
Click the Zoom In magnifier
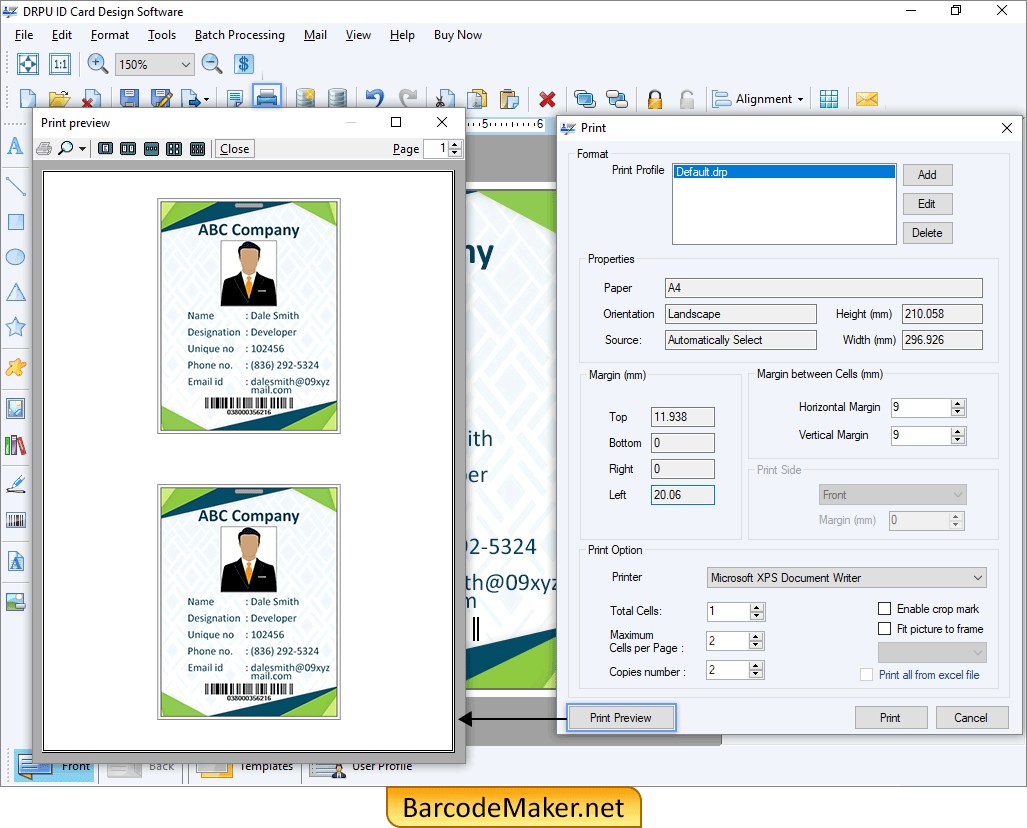pos(98,64)
